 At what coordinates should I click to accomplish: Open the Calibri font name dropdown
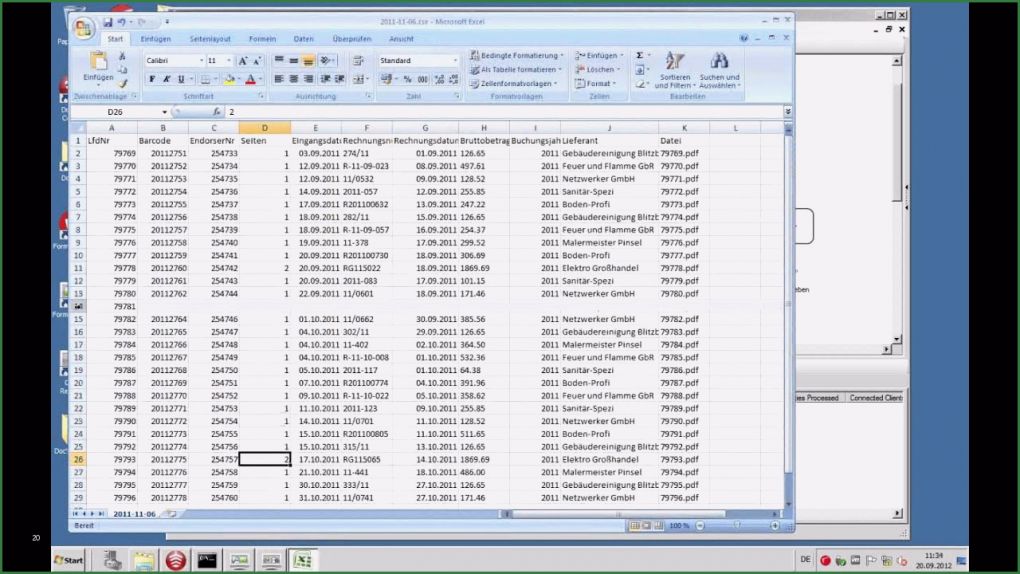pos(202,61)
